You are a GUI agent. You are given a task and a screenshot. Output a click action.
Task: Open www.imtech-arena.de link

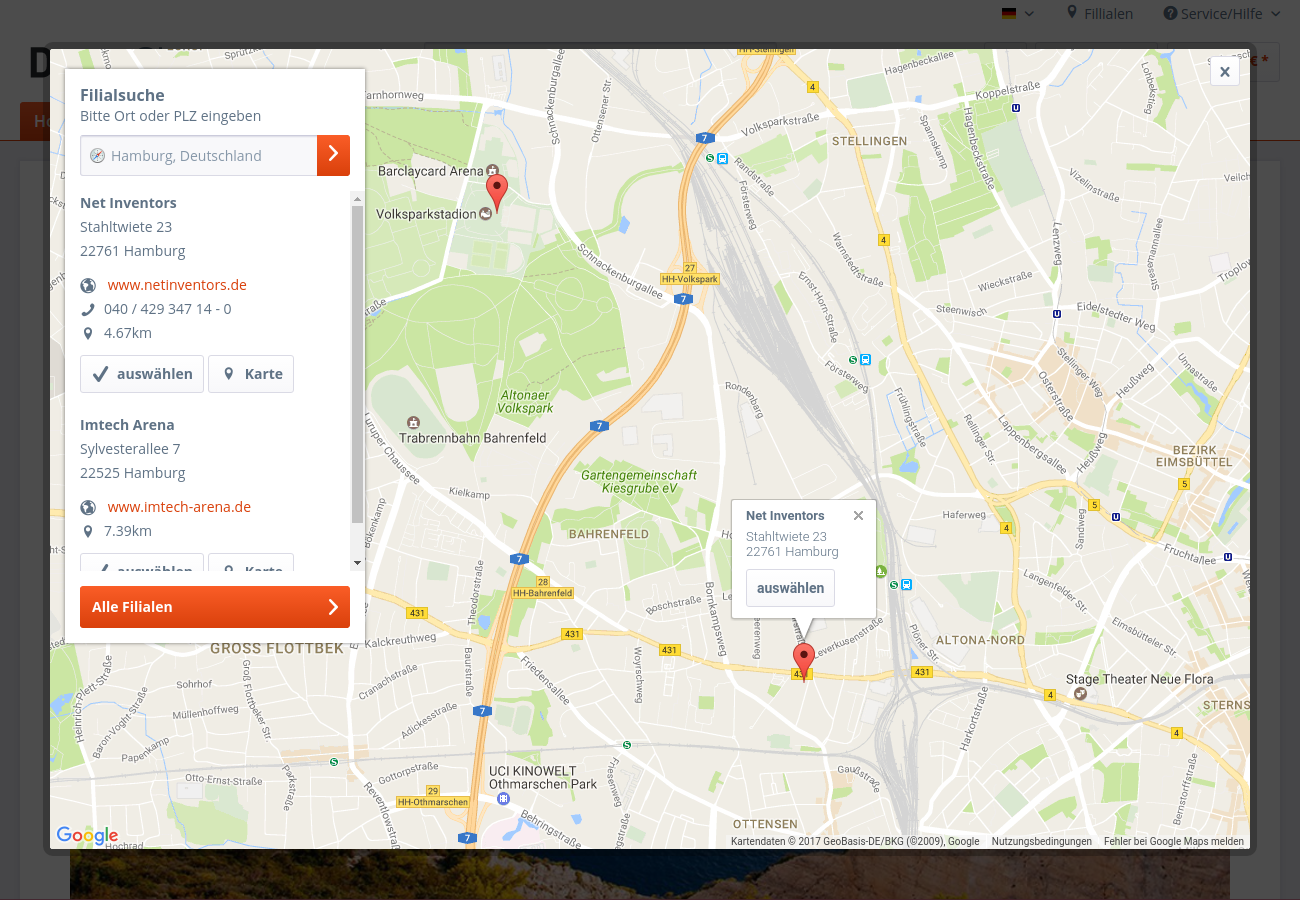click(179, 507)
